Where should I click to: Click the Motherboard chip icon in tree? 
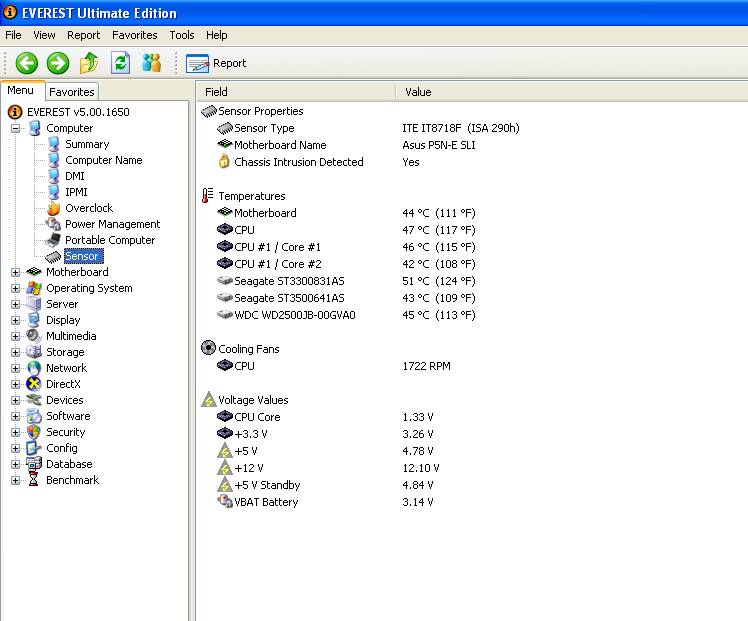click(34, 272)
